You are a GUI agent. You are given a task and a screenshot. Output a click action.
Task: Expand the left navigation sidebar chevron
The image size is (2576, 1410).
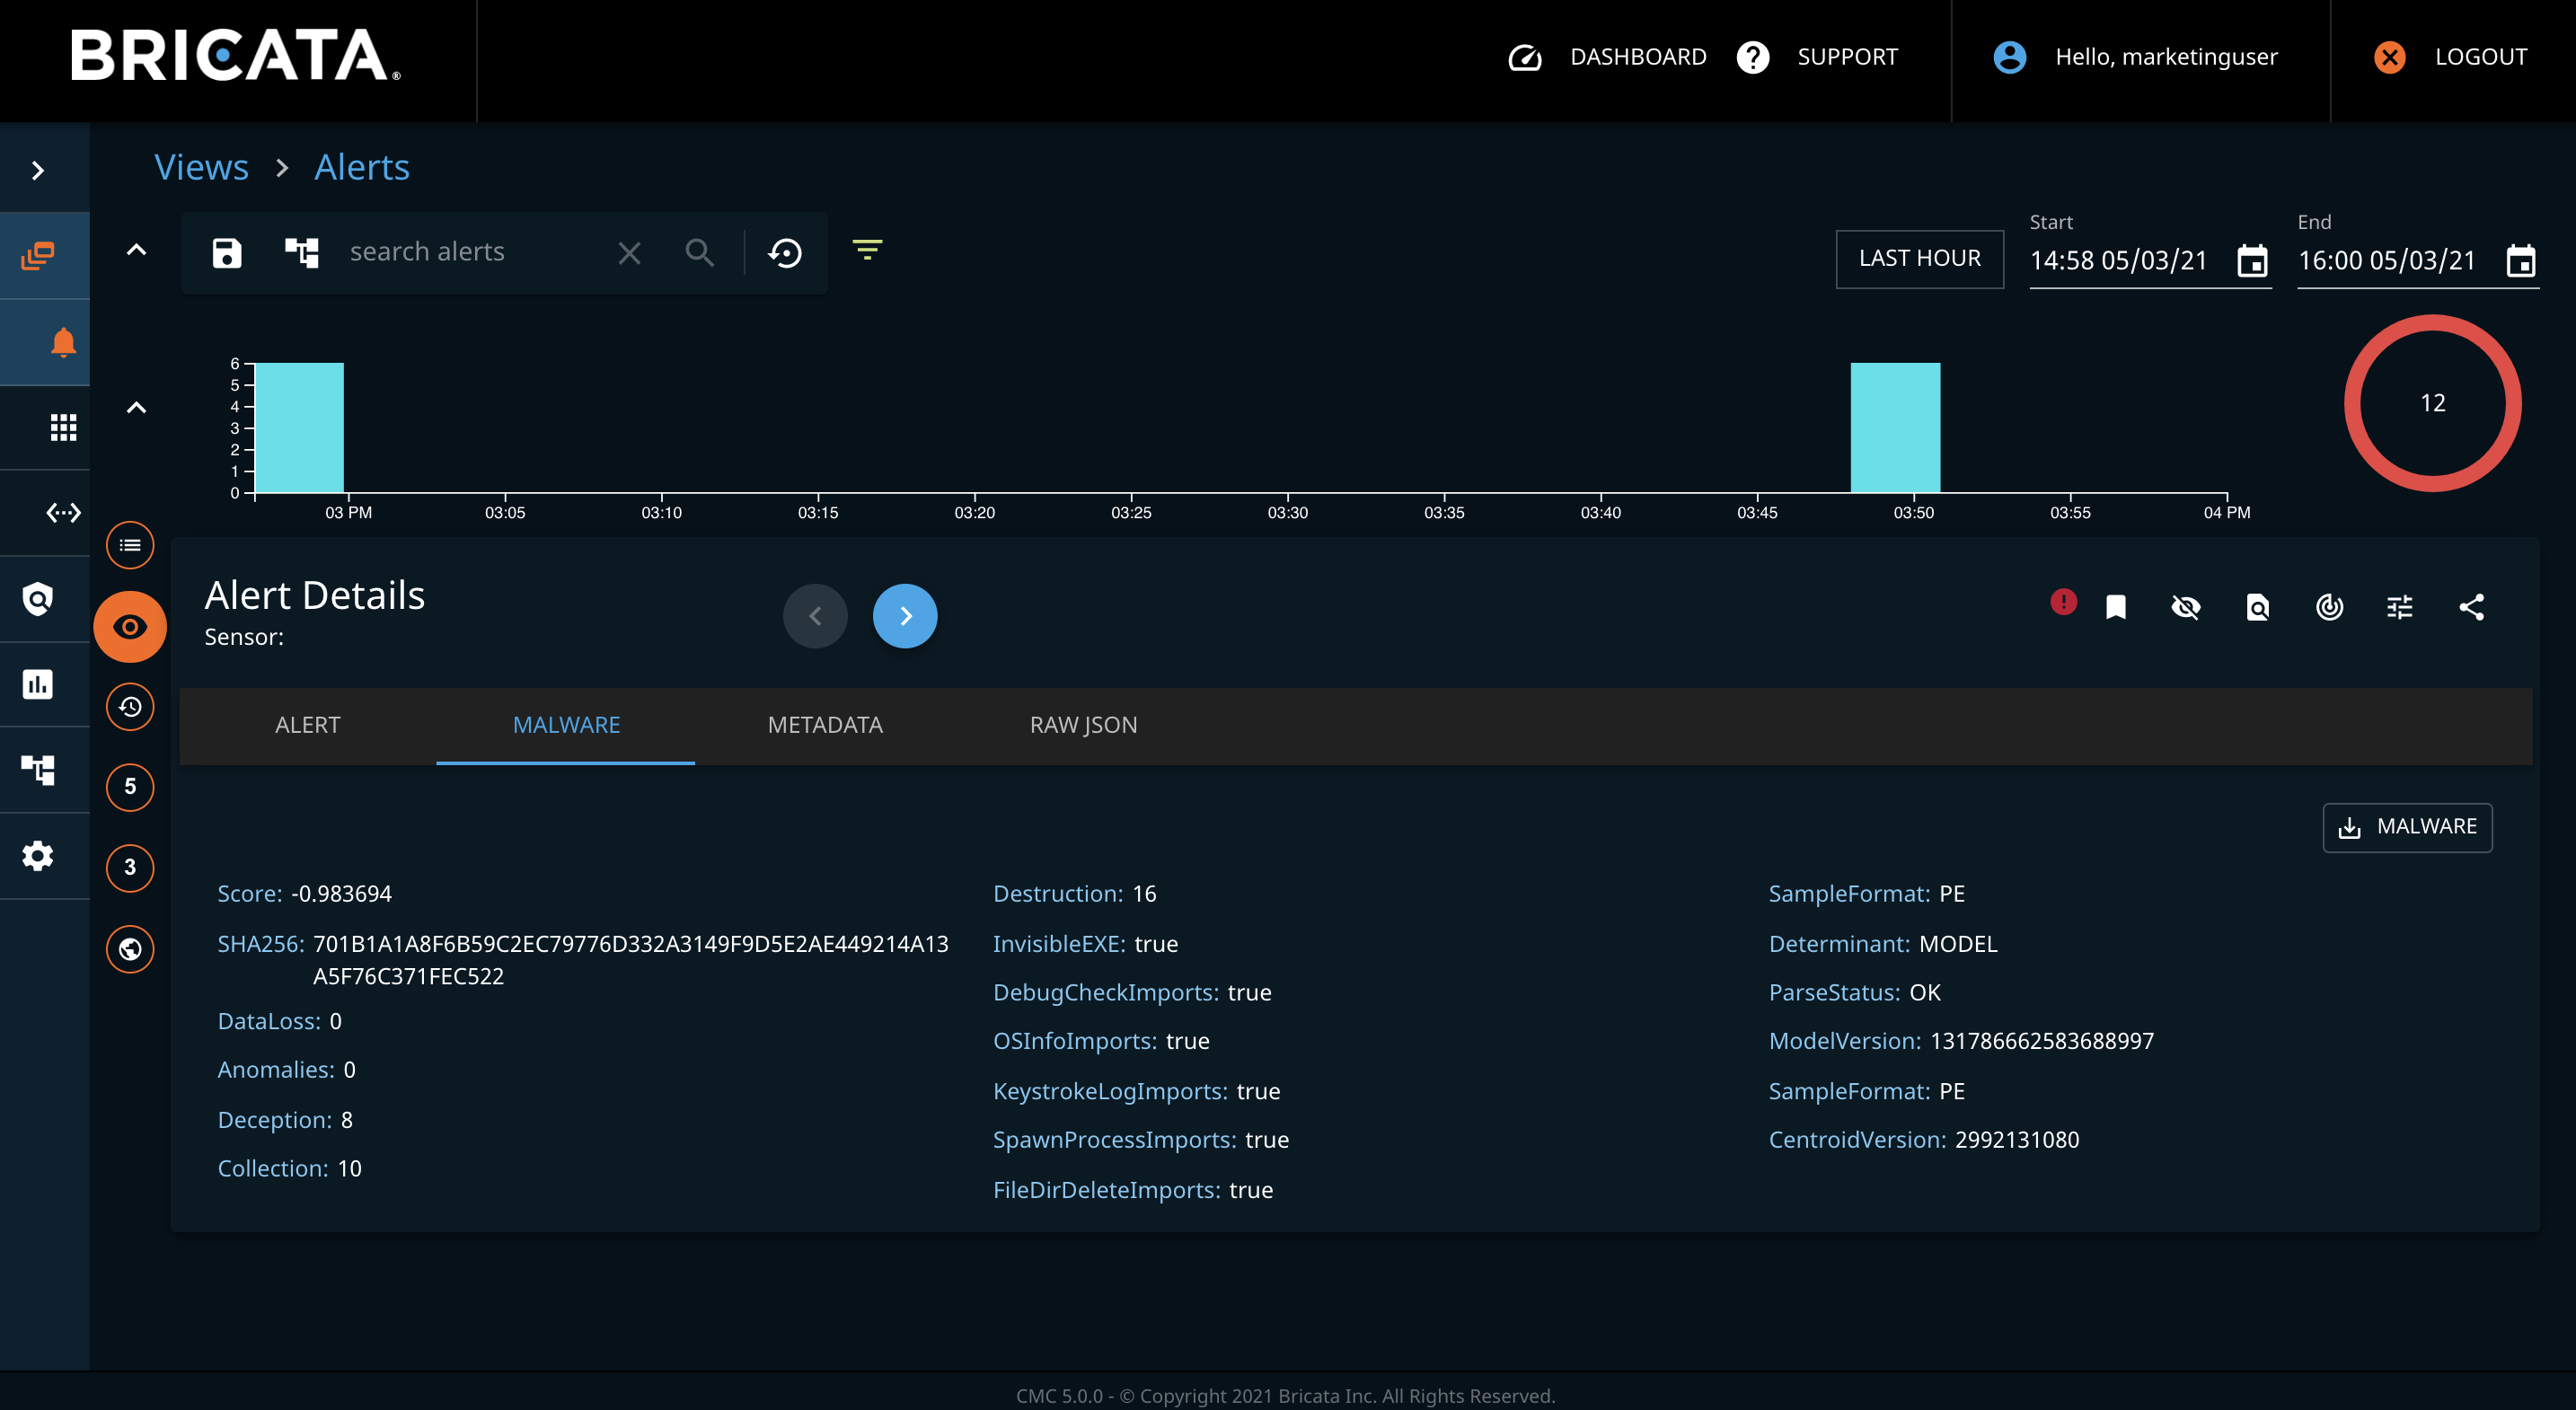pos(38,171)
